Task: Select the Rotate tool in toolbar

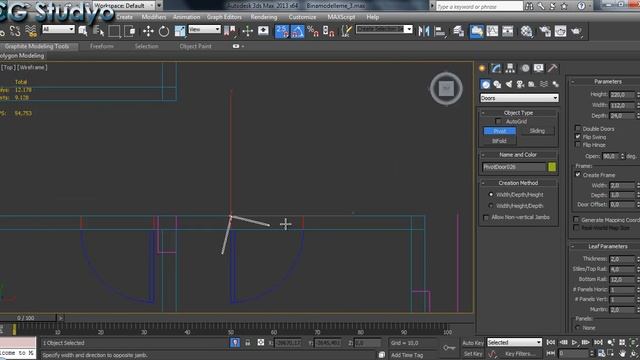Action: click(x=164, y=31)
